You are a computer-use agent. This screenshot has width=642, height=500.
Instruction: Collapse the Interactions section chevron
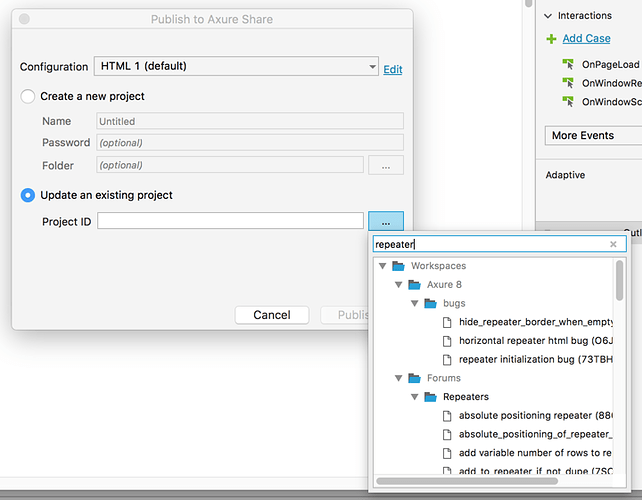[x=548, y=16]
